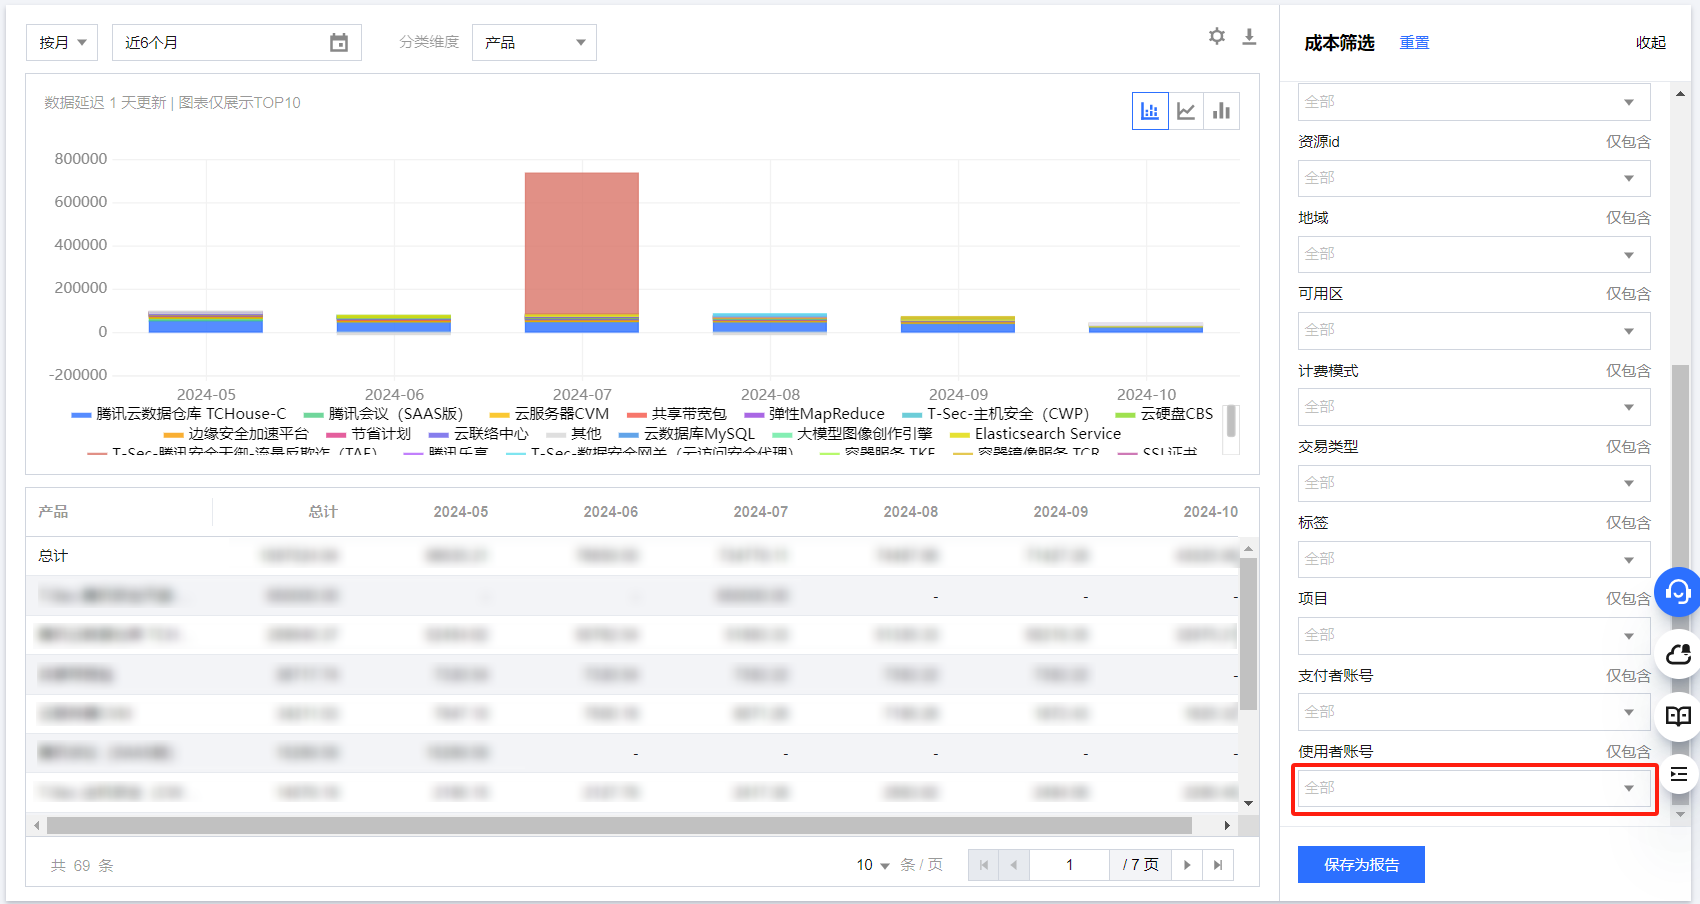The height and width of the screenshot is (904, 1700).
Task: Toggle 云数据库MySQL legend series
Action: tap(687, 434)
